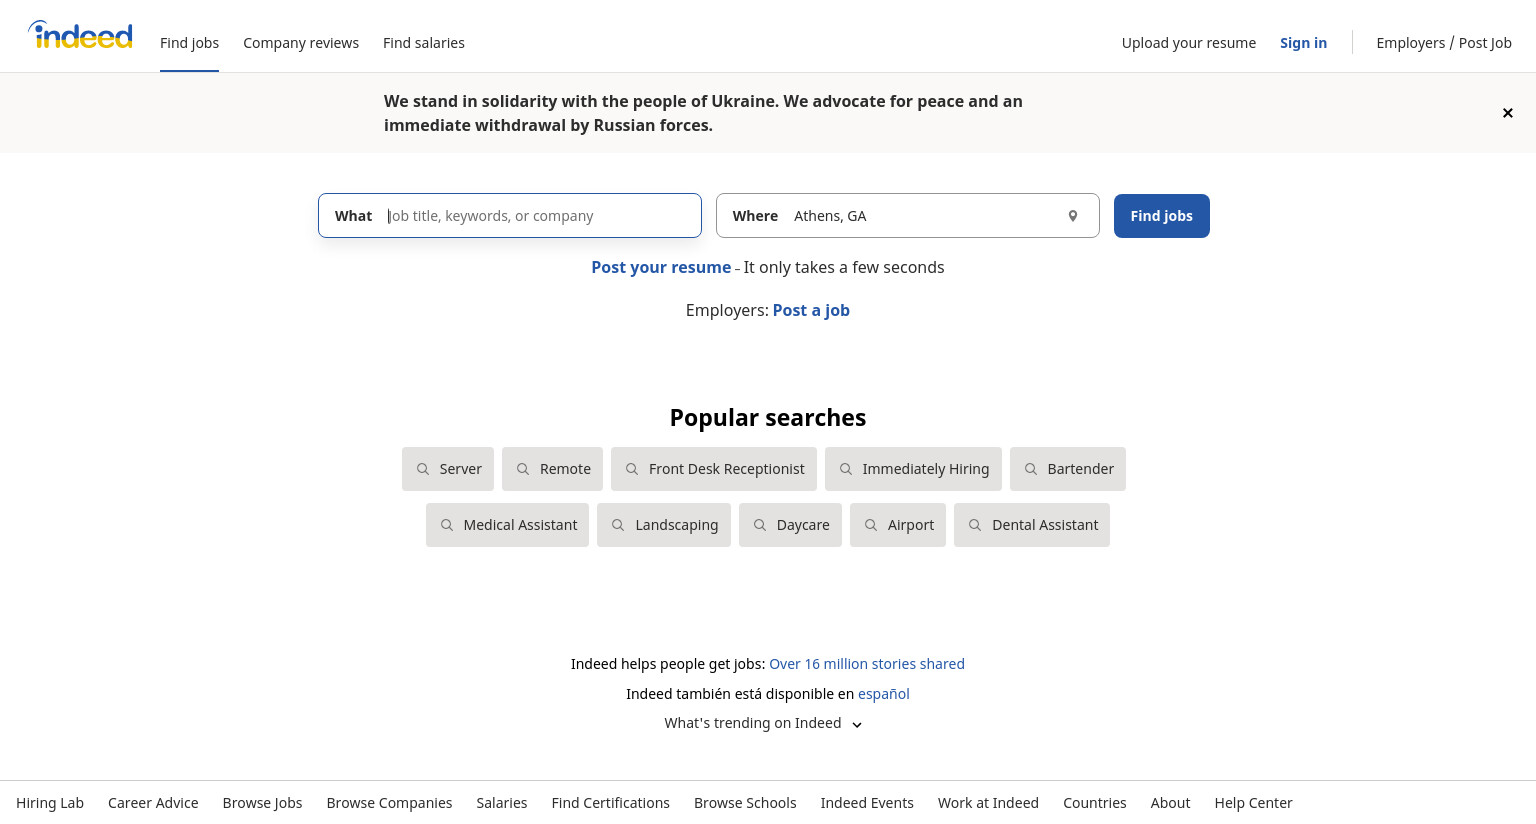The image size is (1536, 824).
Task: Open the Find jobs tab
Action: [189, 43]
